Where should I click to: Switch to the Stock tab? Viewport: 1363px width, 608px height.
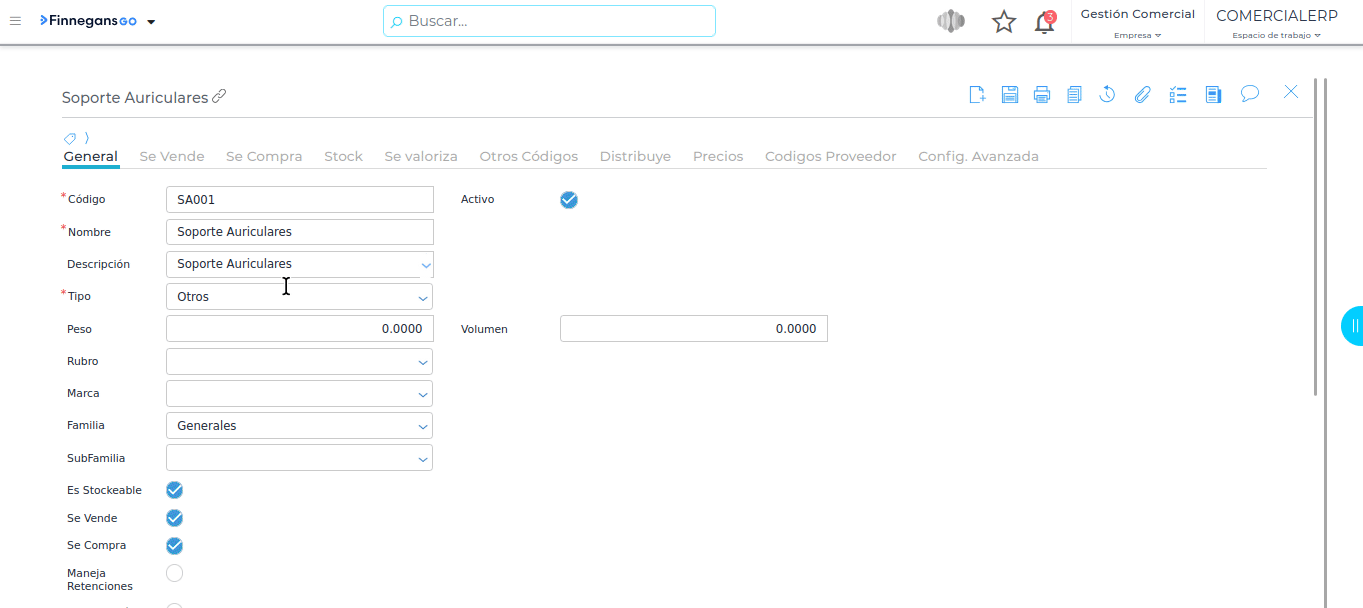(343, 157)
